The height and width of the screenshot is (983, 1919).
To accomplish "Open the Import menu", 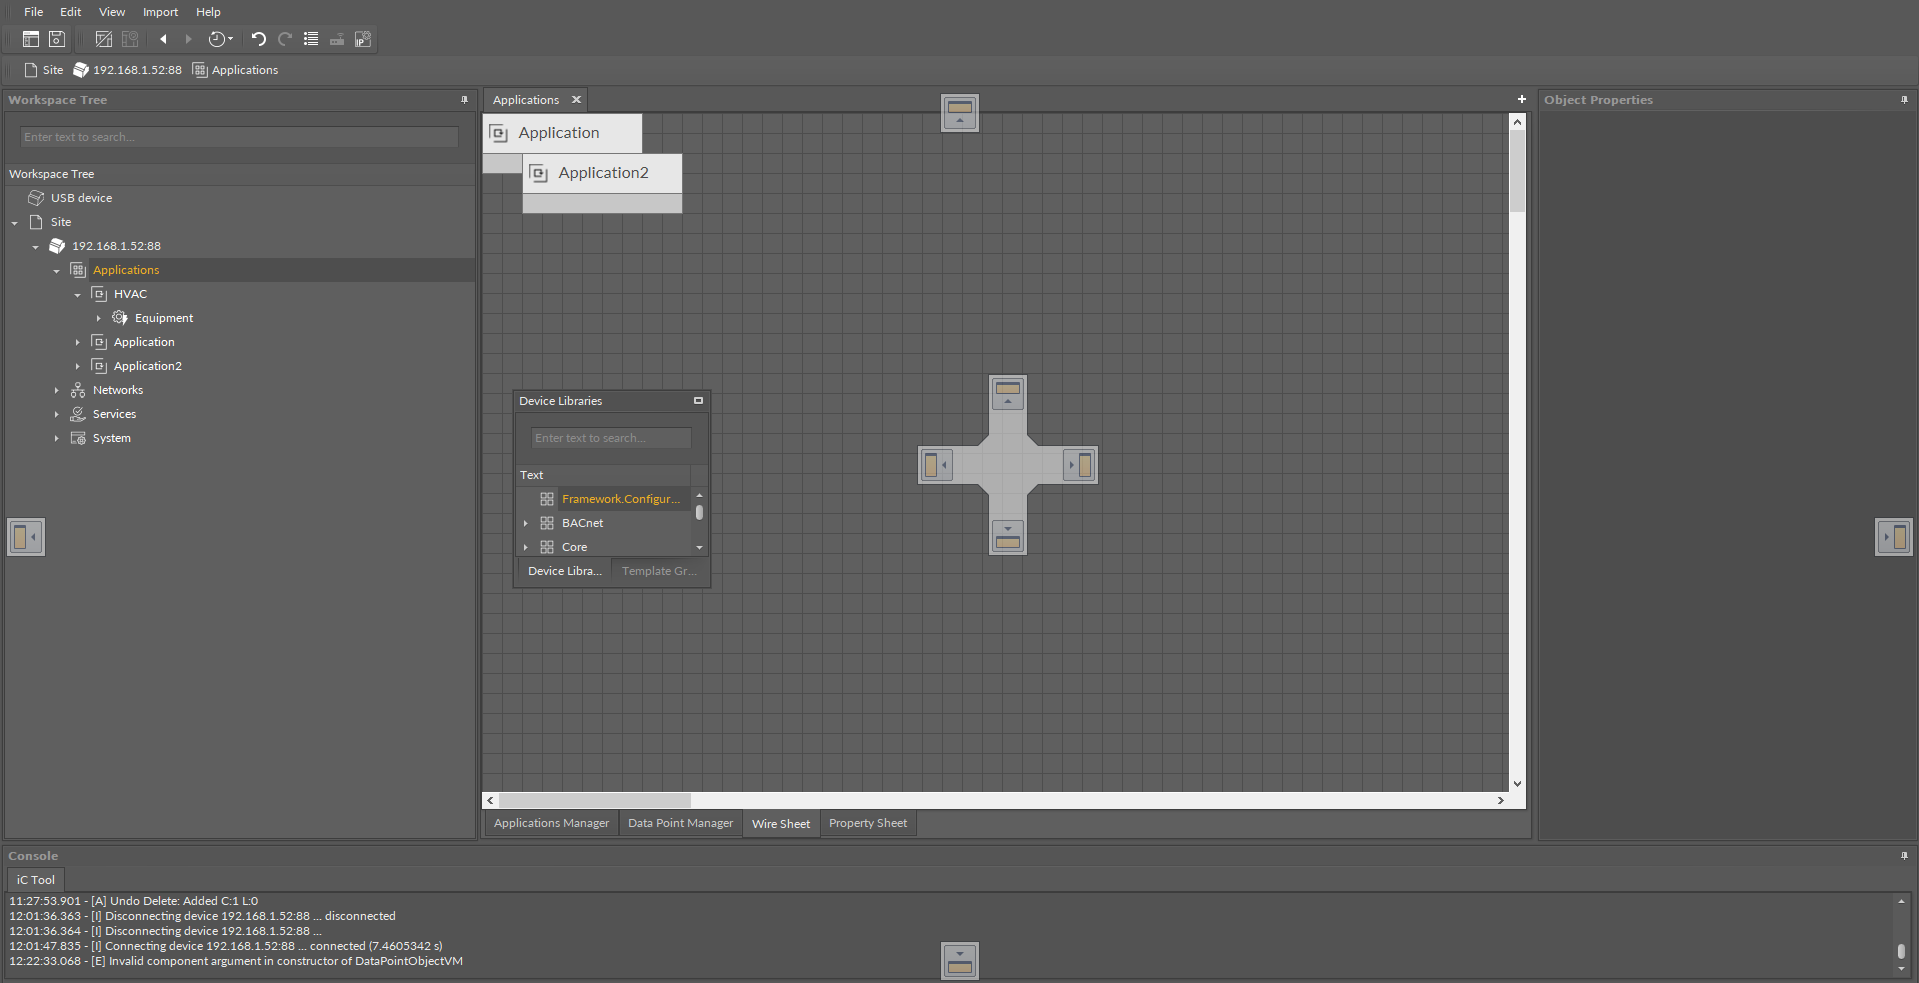I will click(x=160, y=12).
